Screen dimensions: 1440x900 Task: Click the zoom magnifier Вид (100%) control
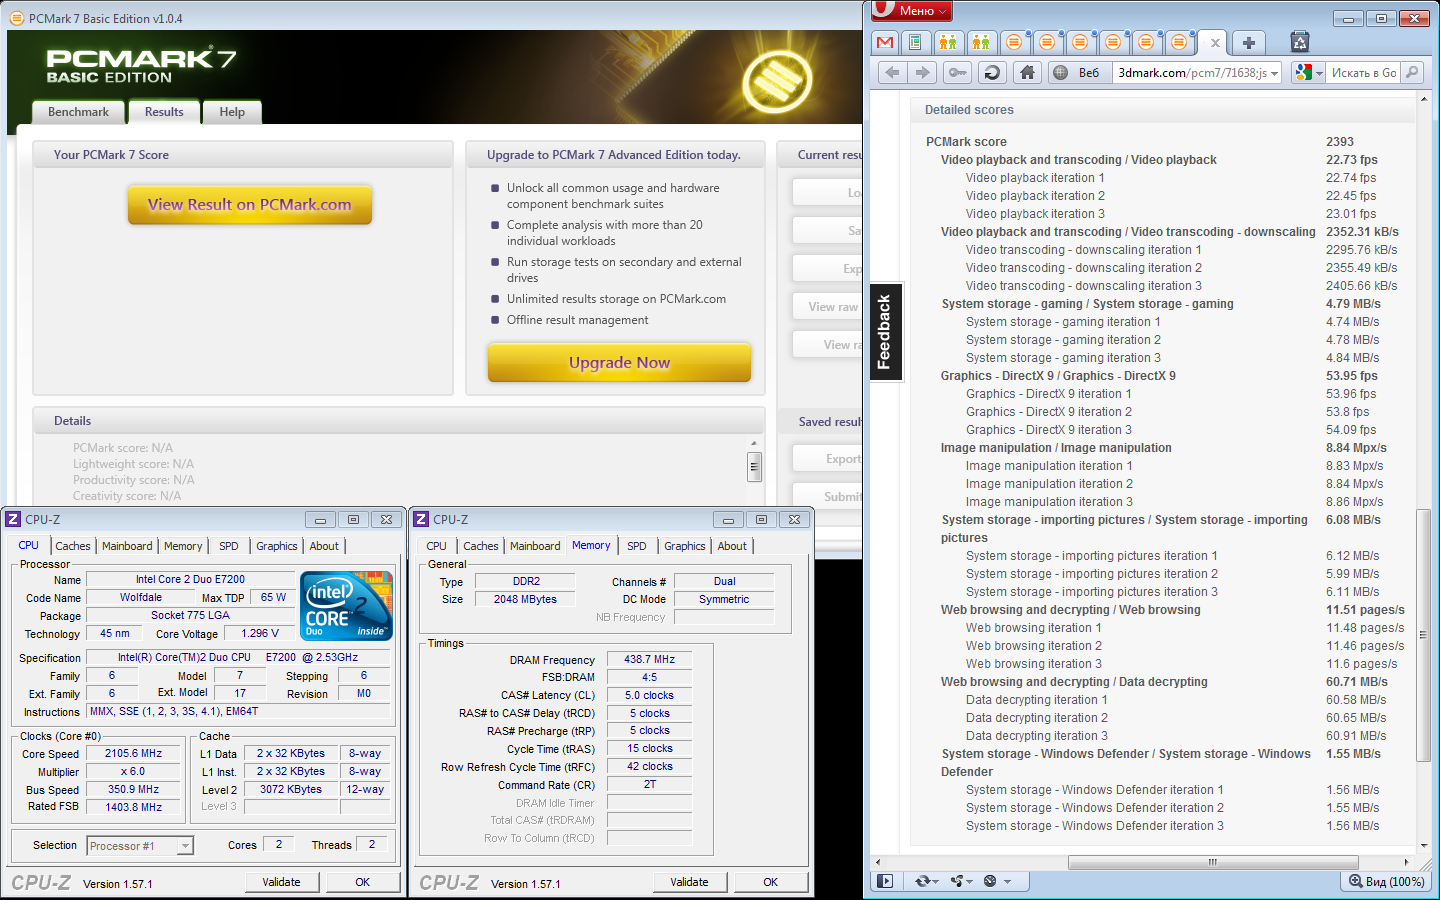tap(1386, 881)
